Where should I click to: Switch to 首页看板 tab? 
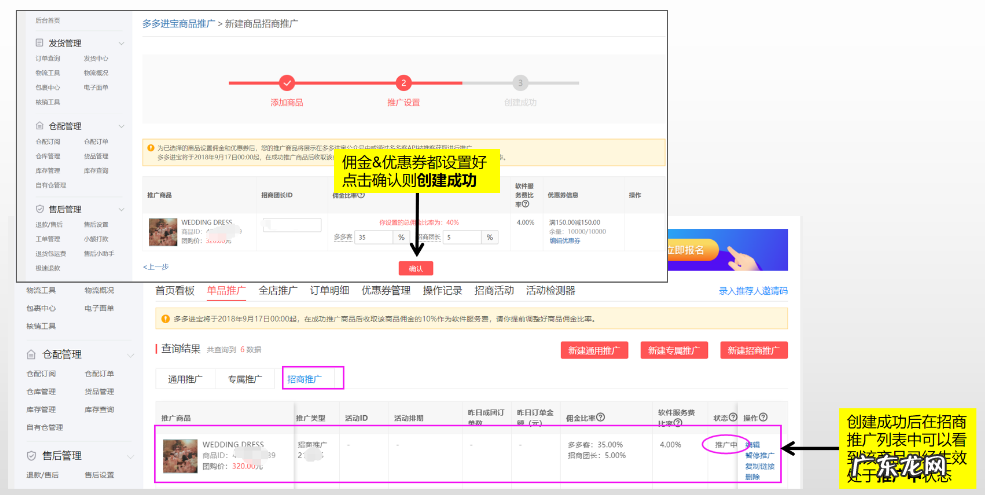(175, 291)
